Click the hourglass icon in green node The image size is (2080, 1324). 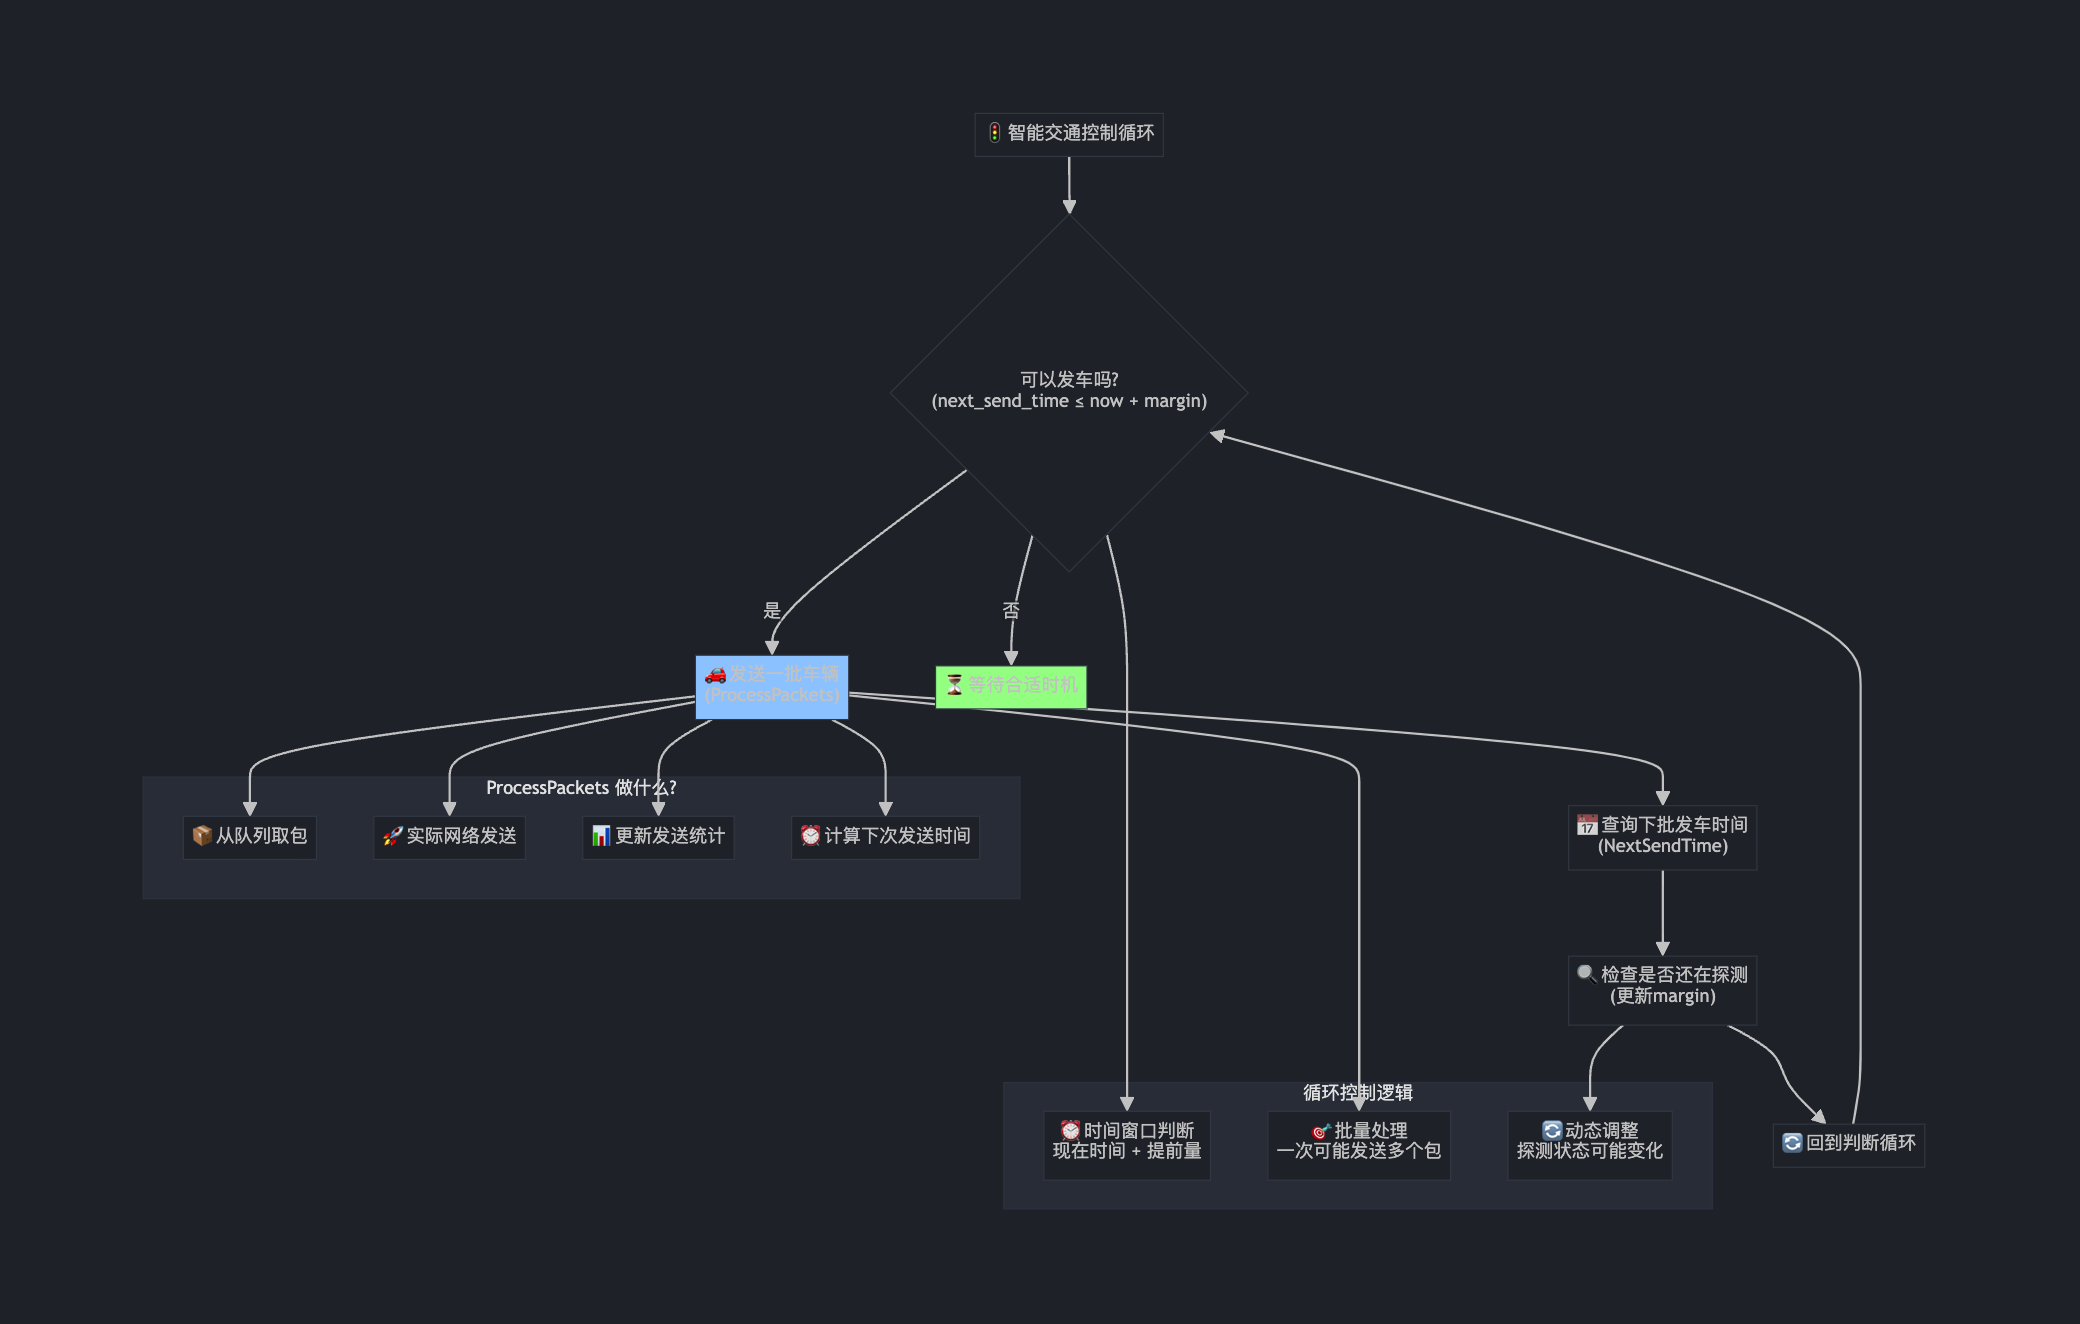coord(954,685)
